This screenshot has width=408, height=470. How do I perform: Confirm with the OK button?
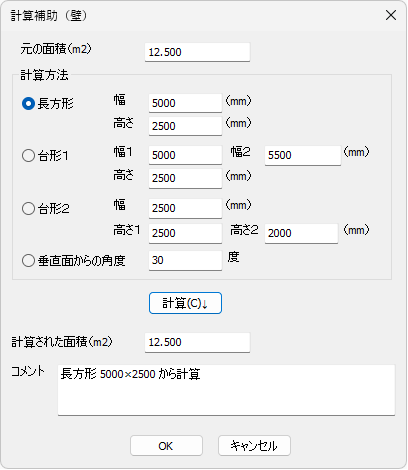click(x=166, y=445)
